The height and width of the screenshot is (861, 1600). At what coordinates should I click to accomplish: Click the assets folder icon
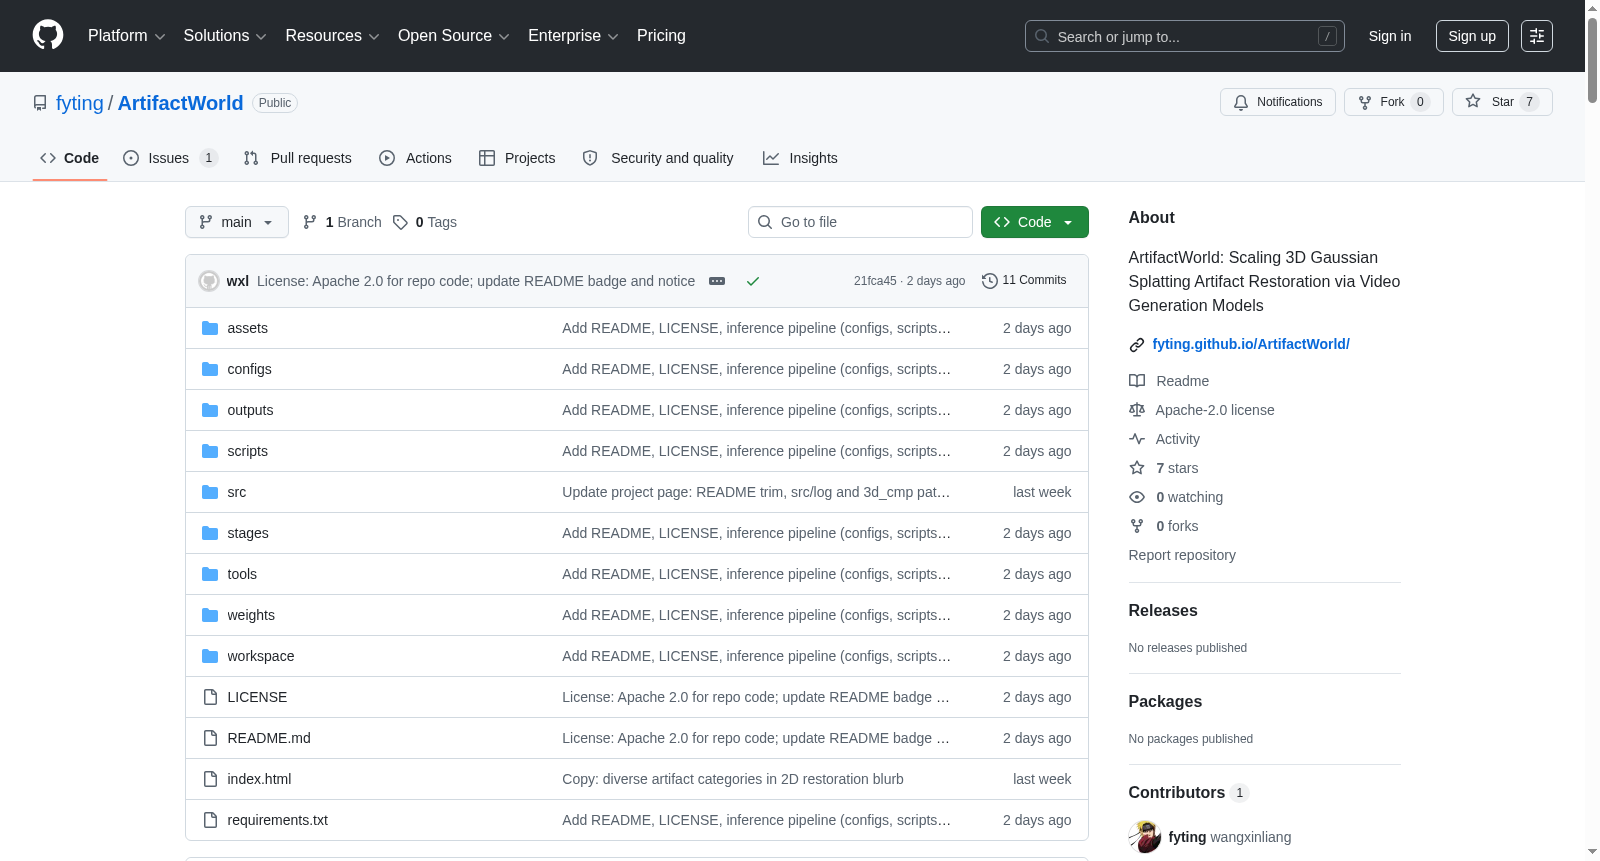[x=210, y=328]
